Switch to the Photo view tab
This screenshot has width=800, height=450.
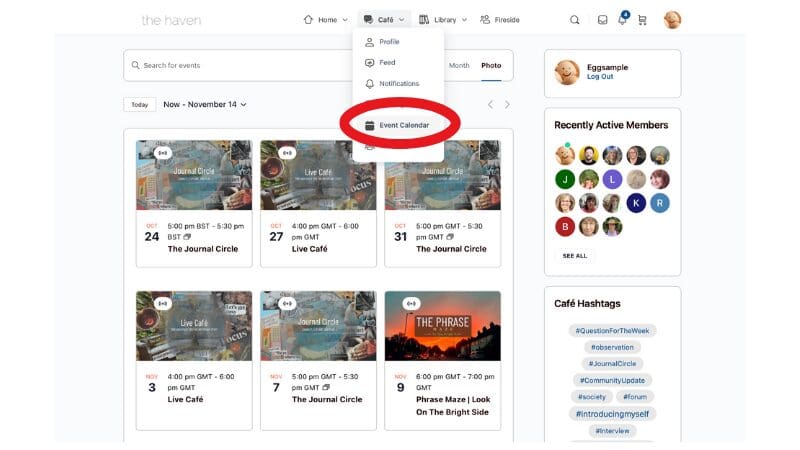491,65
